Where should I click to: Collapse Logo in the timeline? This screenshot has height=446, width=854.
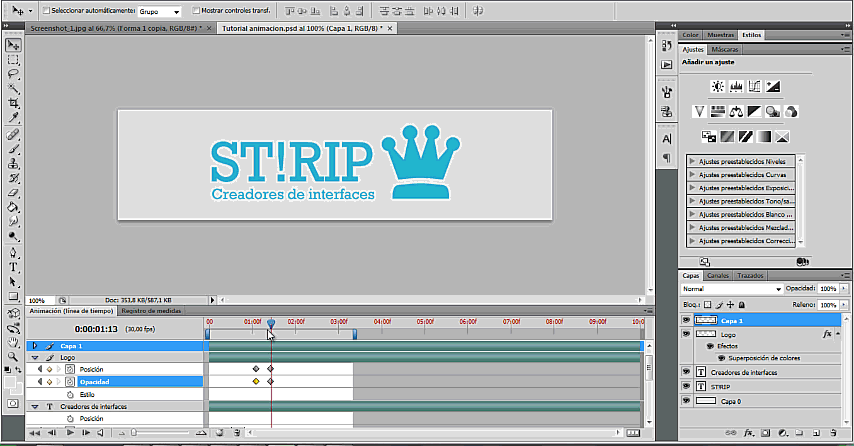(35, 358)
